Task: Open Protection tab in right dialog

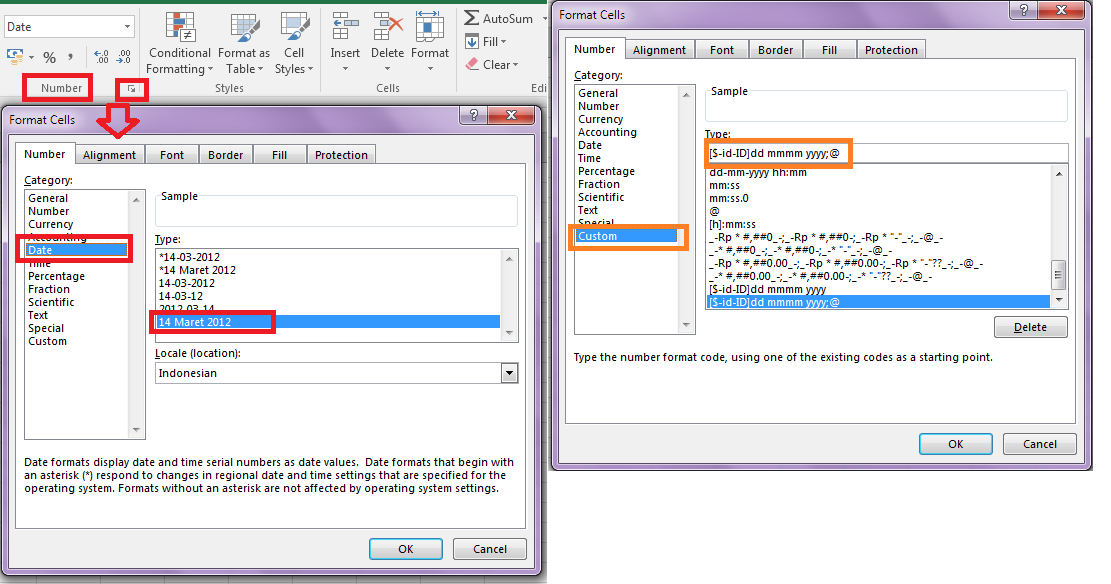Action: click(x=891, y=50)
